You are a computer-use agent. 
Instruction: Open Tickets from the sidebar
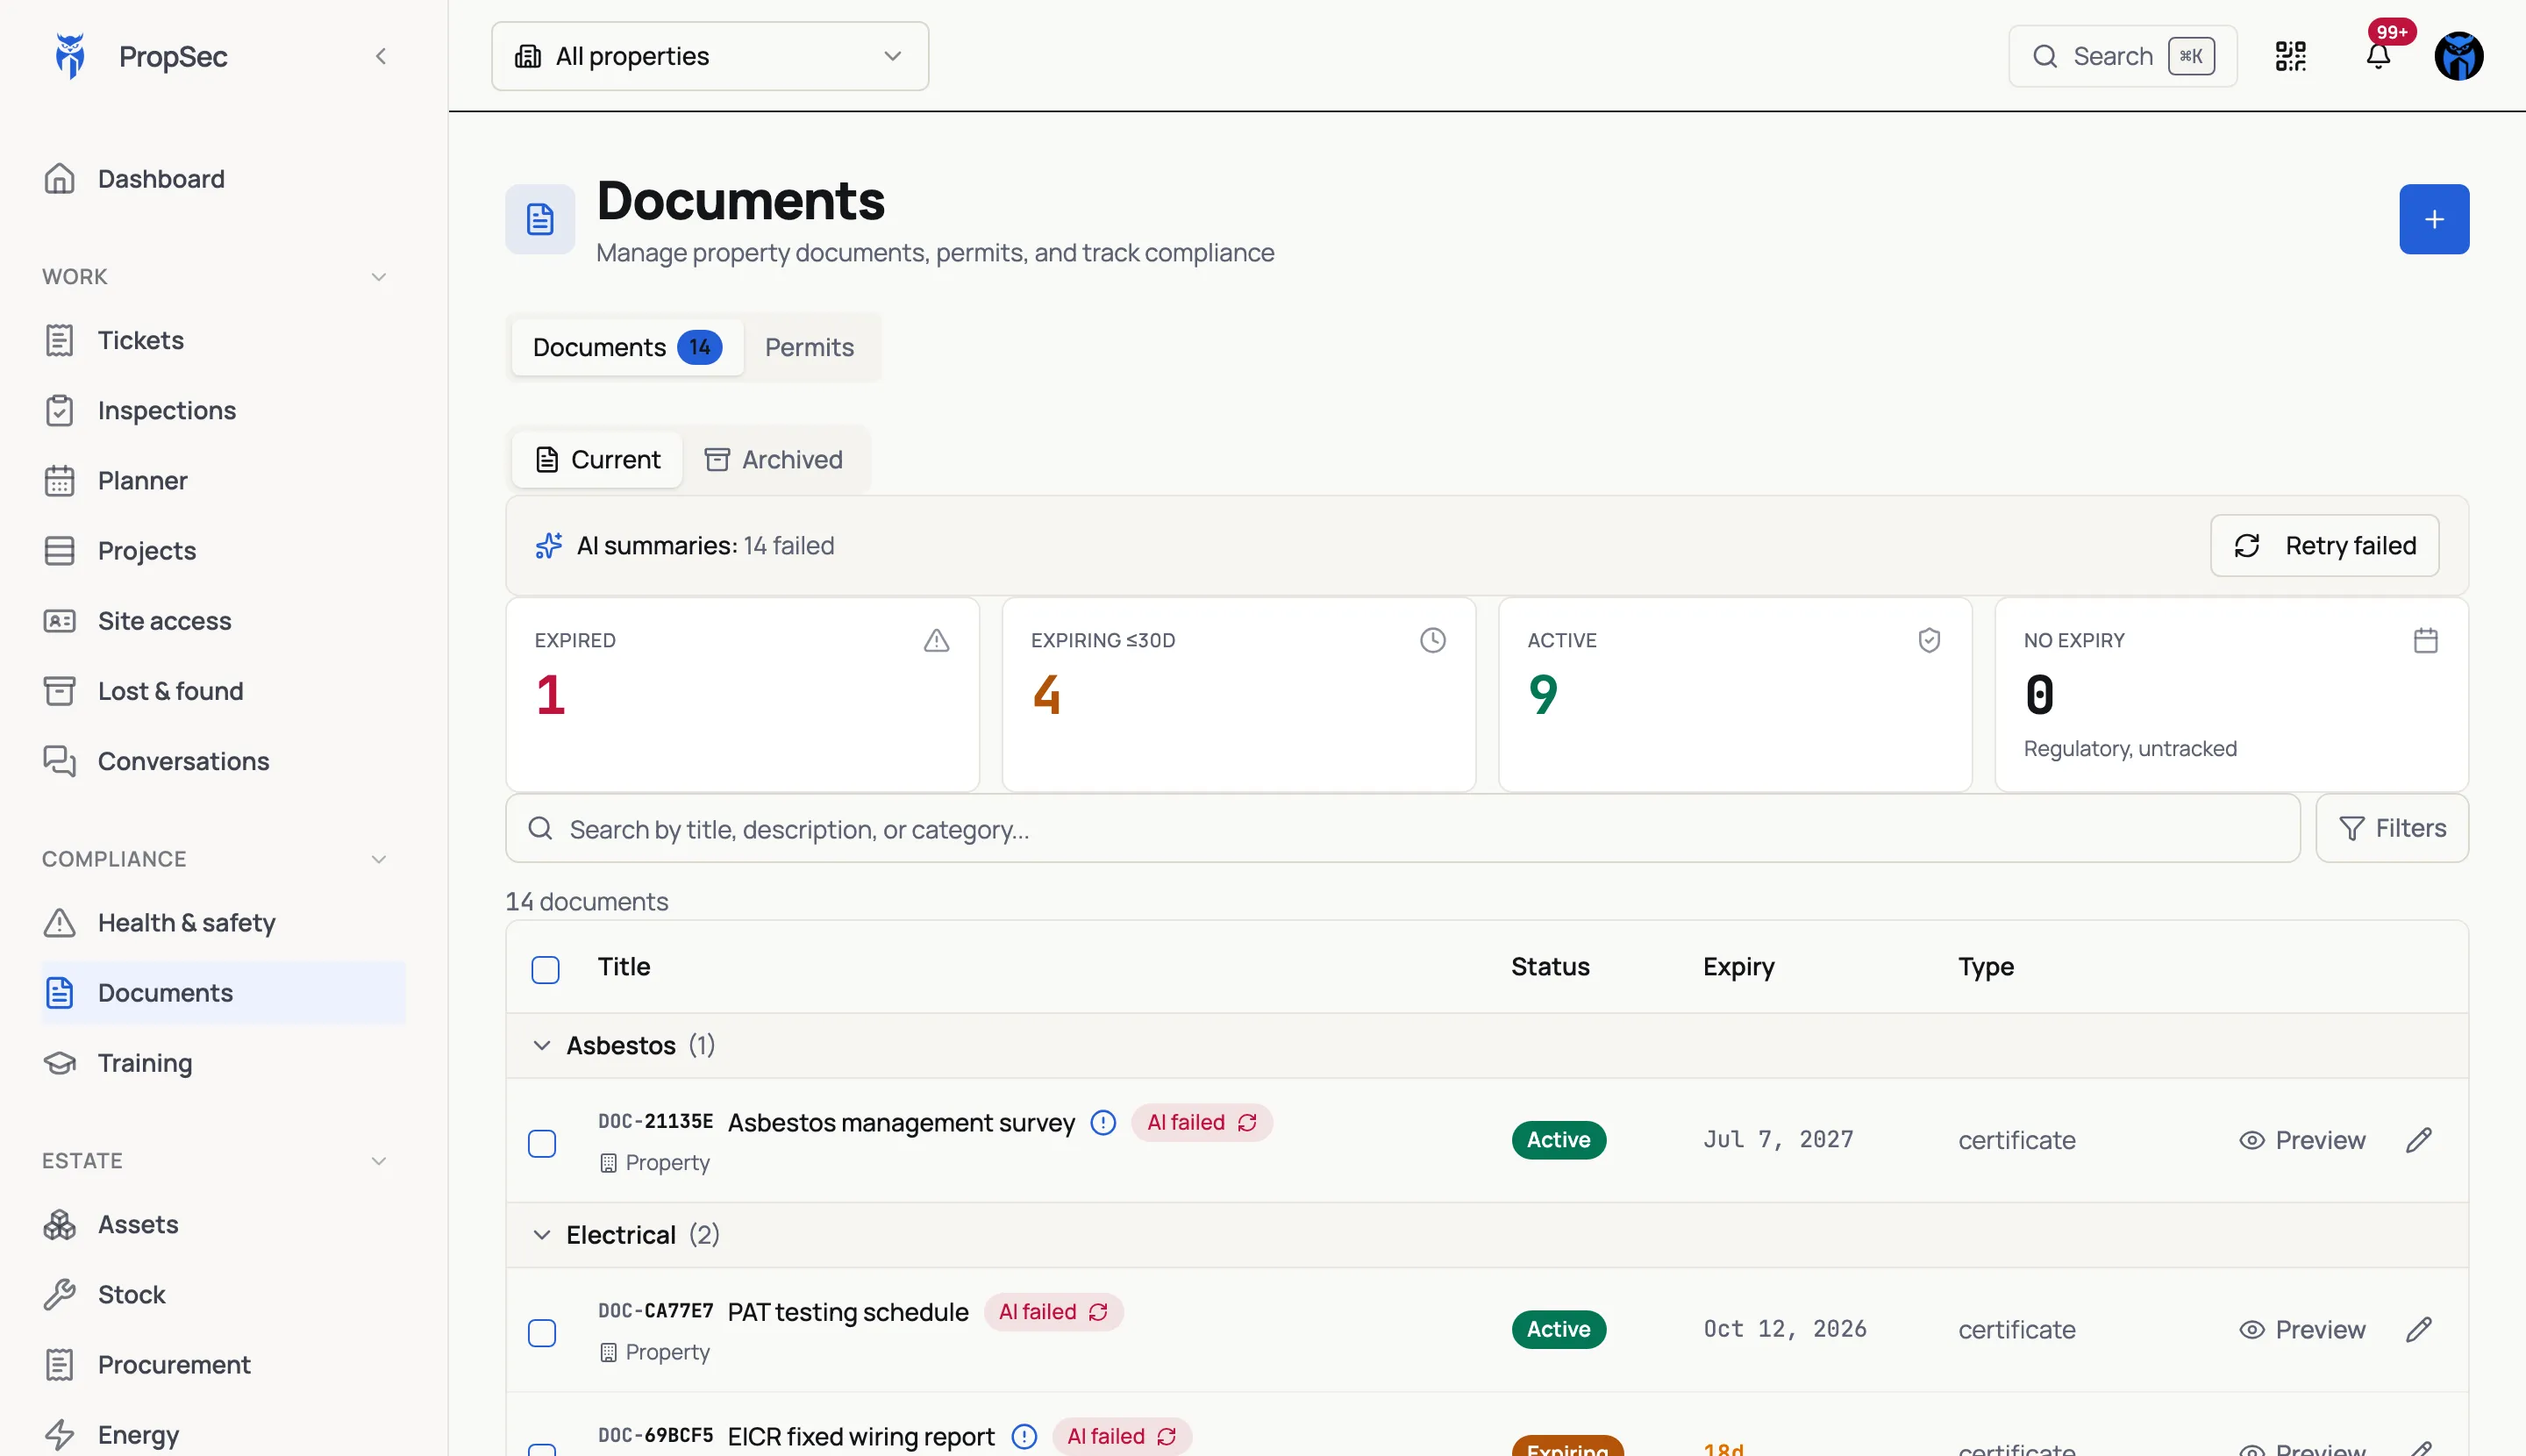pos(224,340)
